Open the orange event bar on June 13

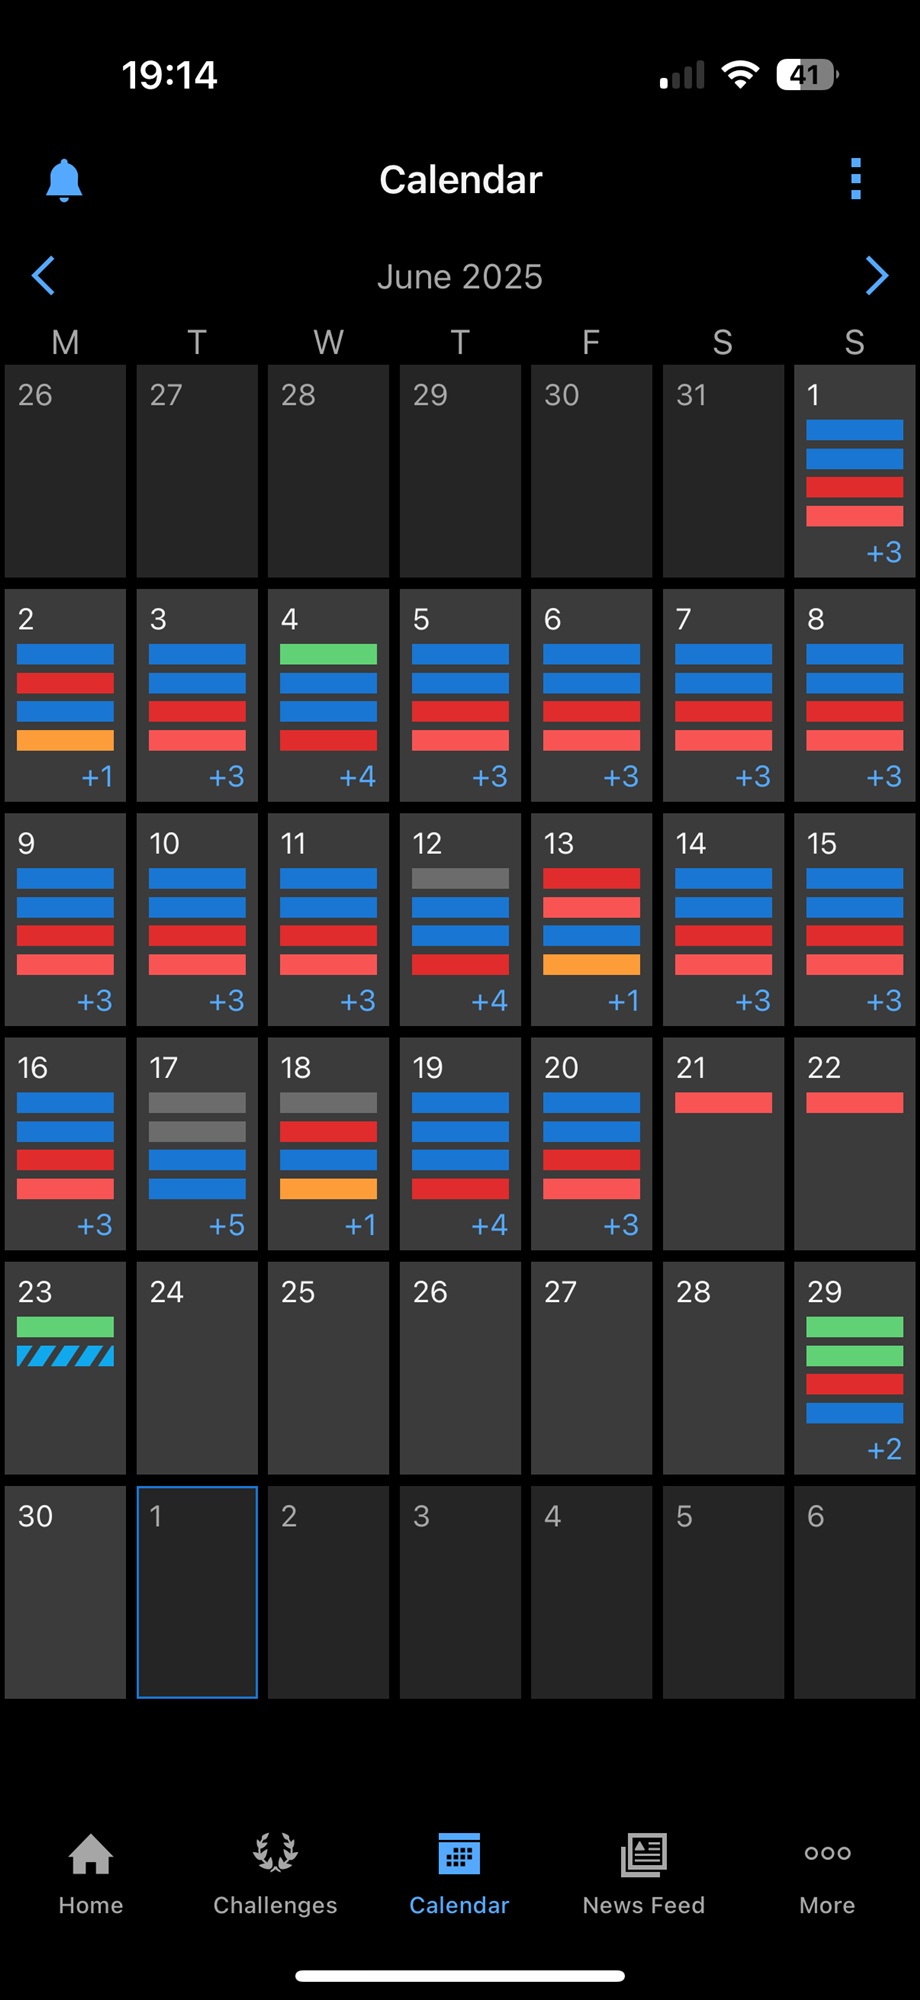point(591,965)
